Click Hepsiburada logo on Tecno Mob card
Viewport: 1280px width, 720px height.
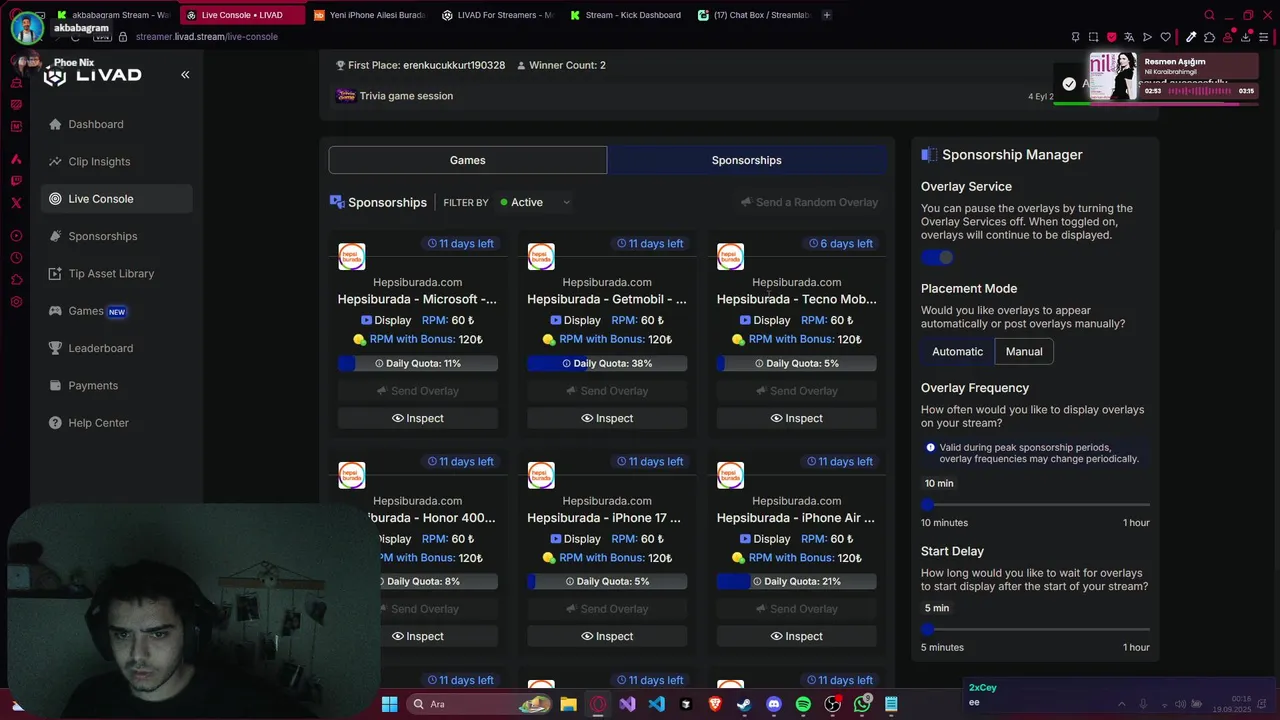tap(730, 256)
